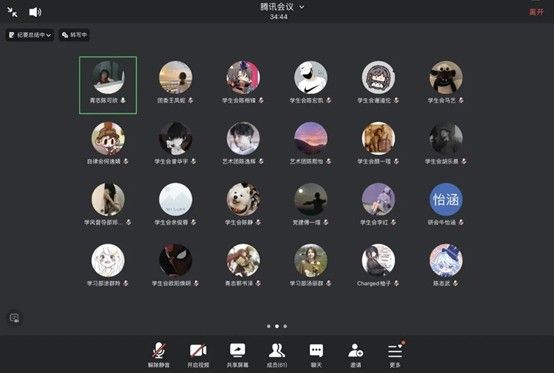
Task: Click the transcribing status button
Action: [74, 35]
